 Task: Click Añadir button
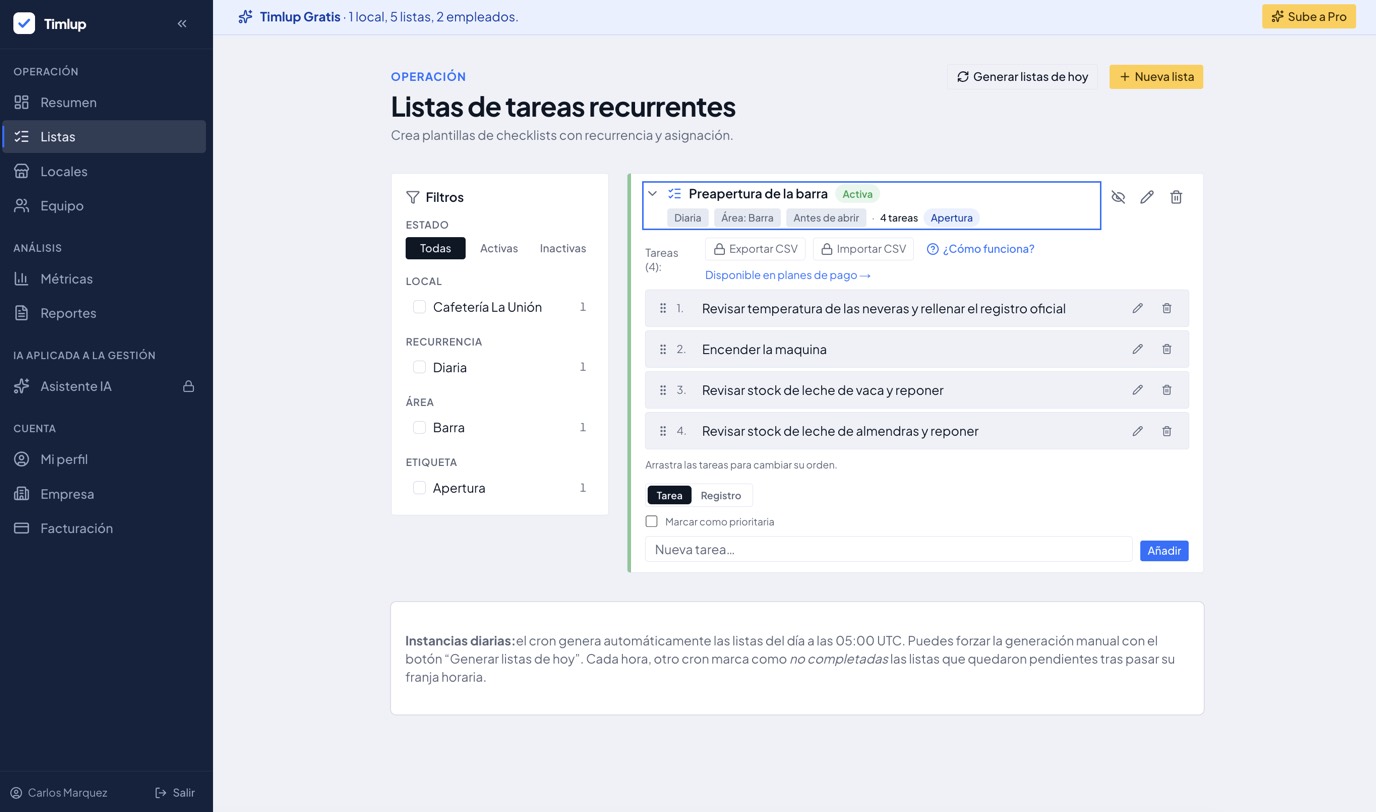tap(1164, 550)
